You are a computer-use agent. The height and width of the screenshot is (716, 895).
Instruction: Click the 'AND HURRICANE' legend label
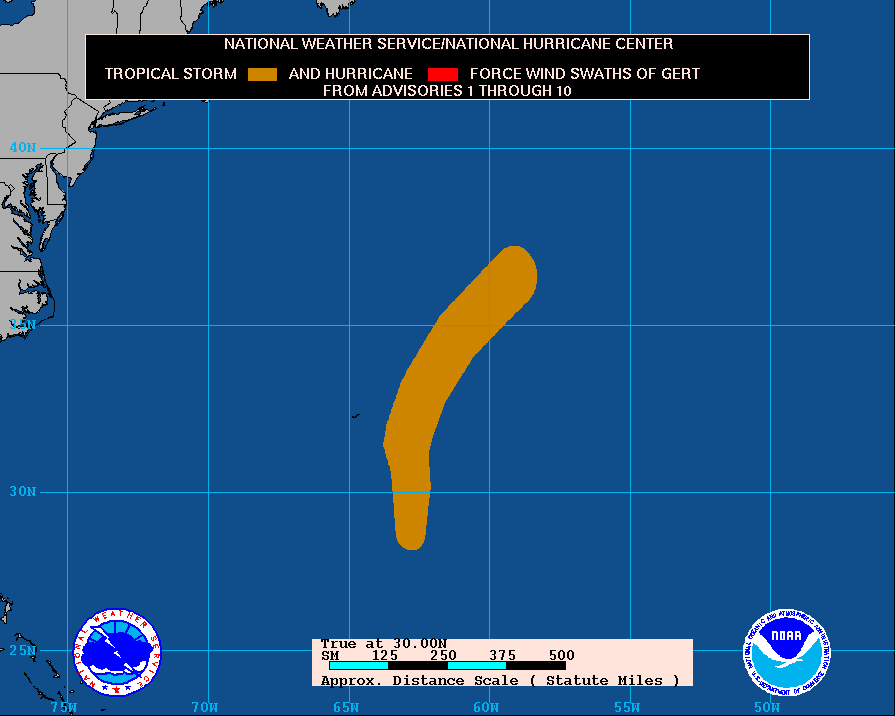click(x=350, y=74)
